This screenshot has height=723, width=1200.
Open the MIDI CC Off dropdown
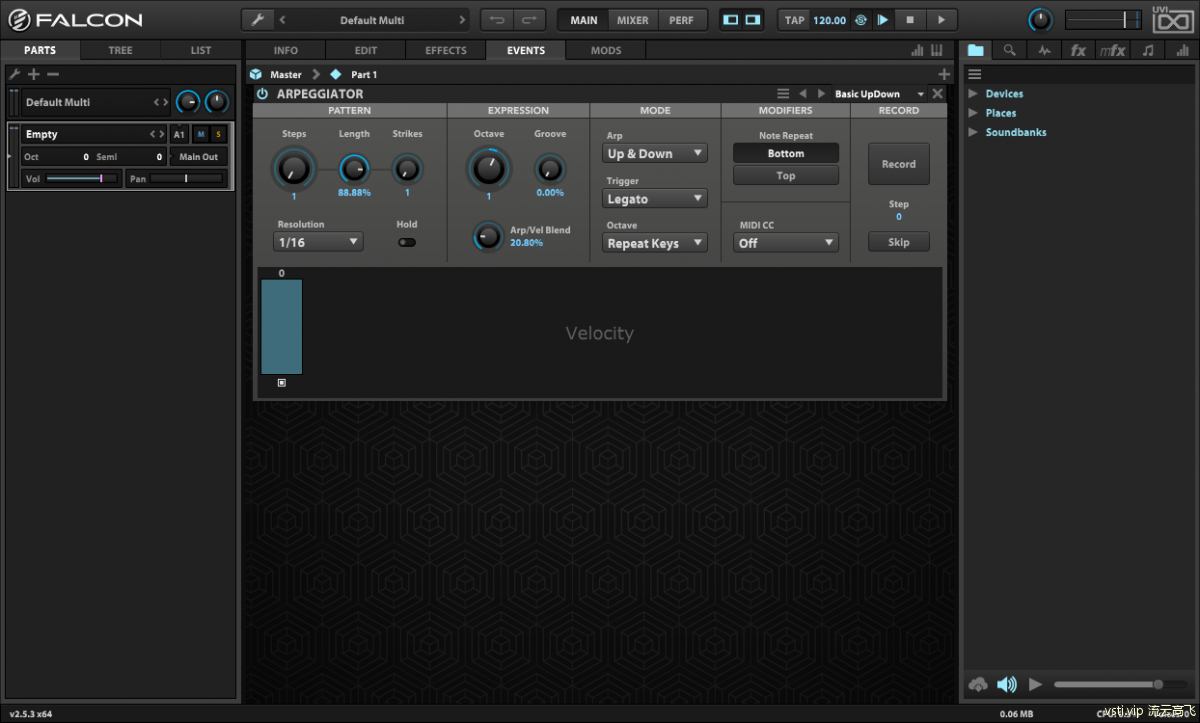(x=786, y=243)
